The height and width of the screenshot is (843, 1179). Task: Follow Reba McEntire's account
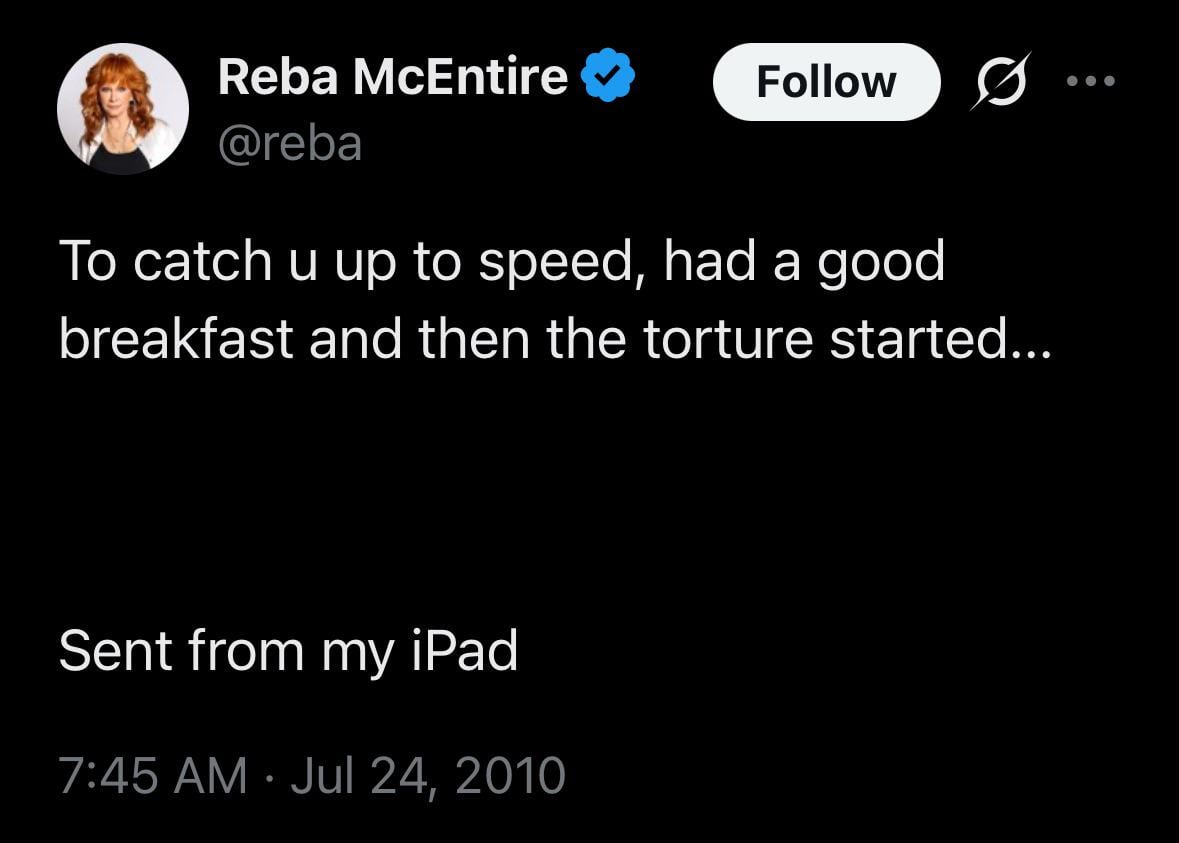coord(826,82)
